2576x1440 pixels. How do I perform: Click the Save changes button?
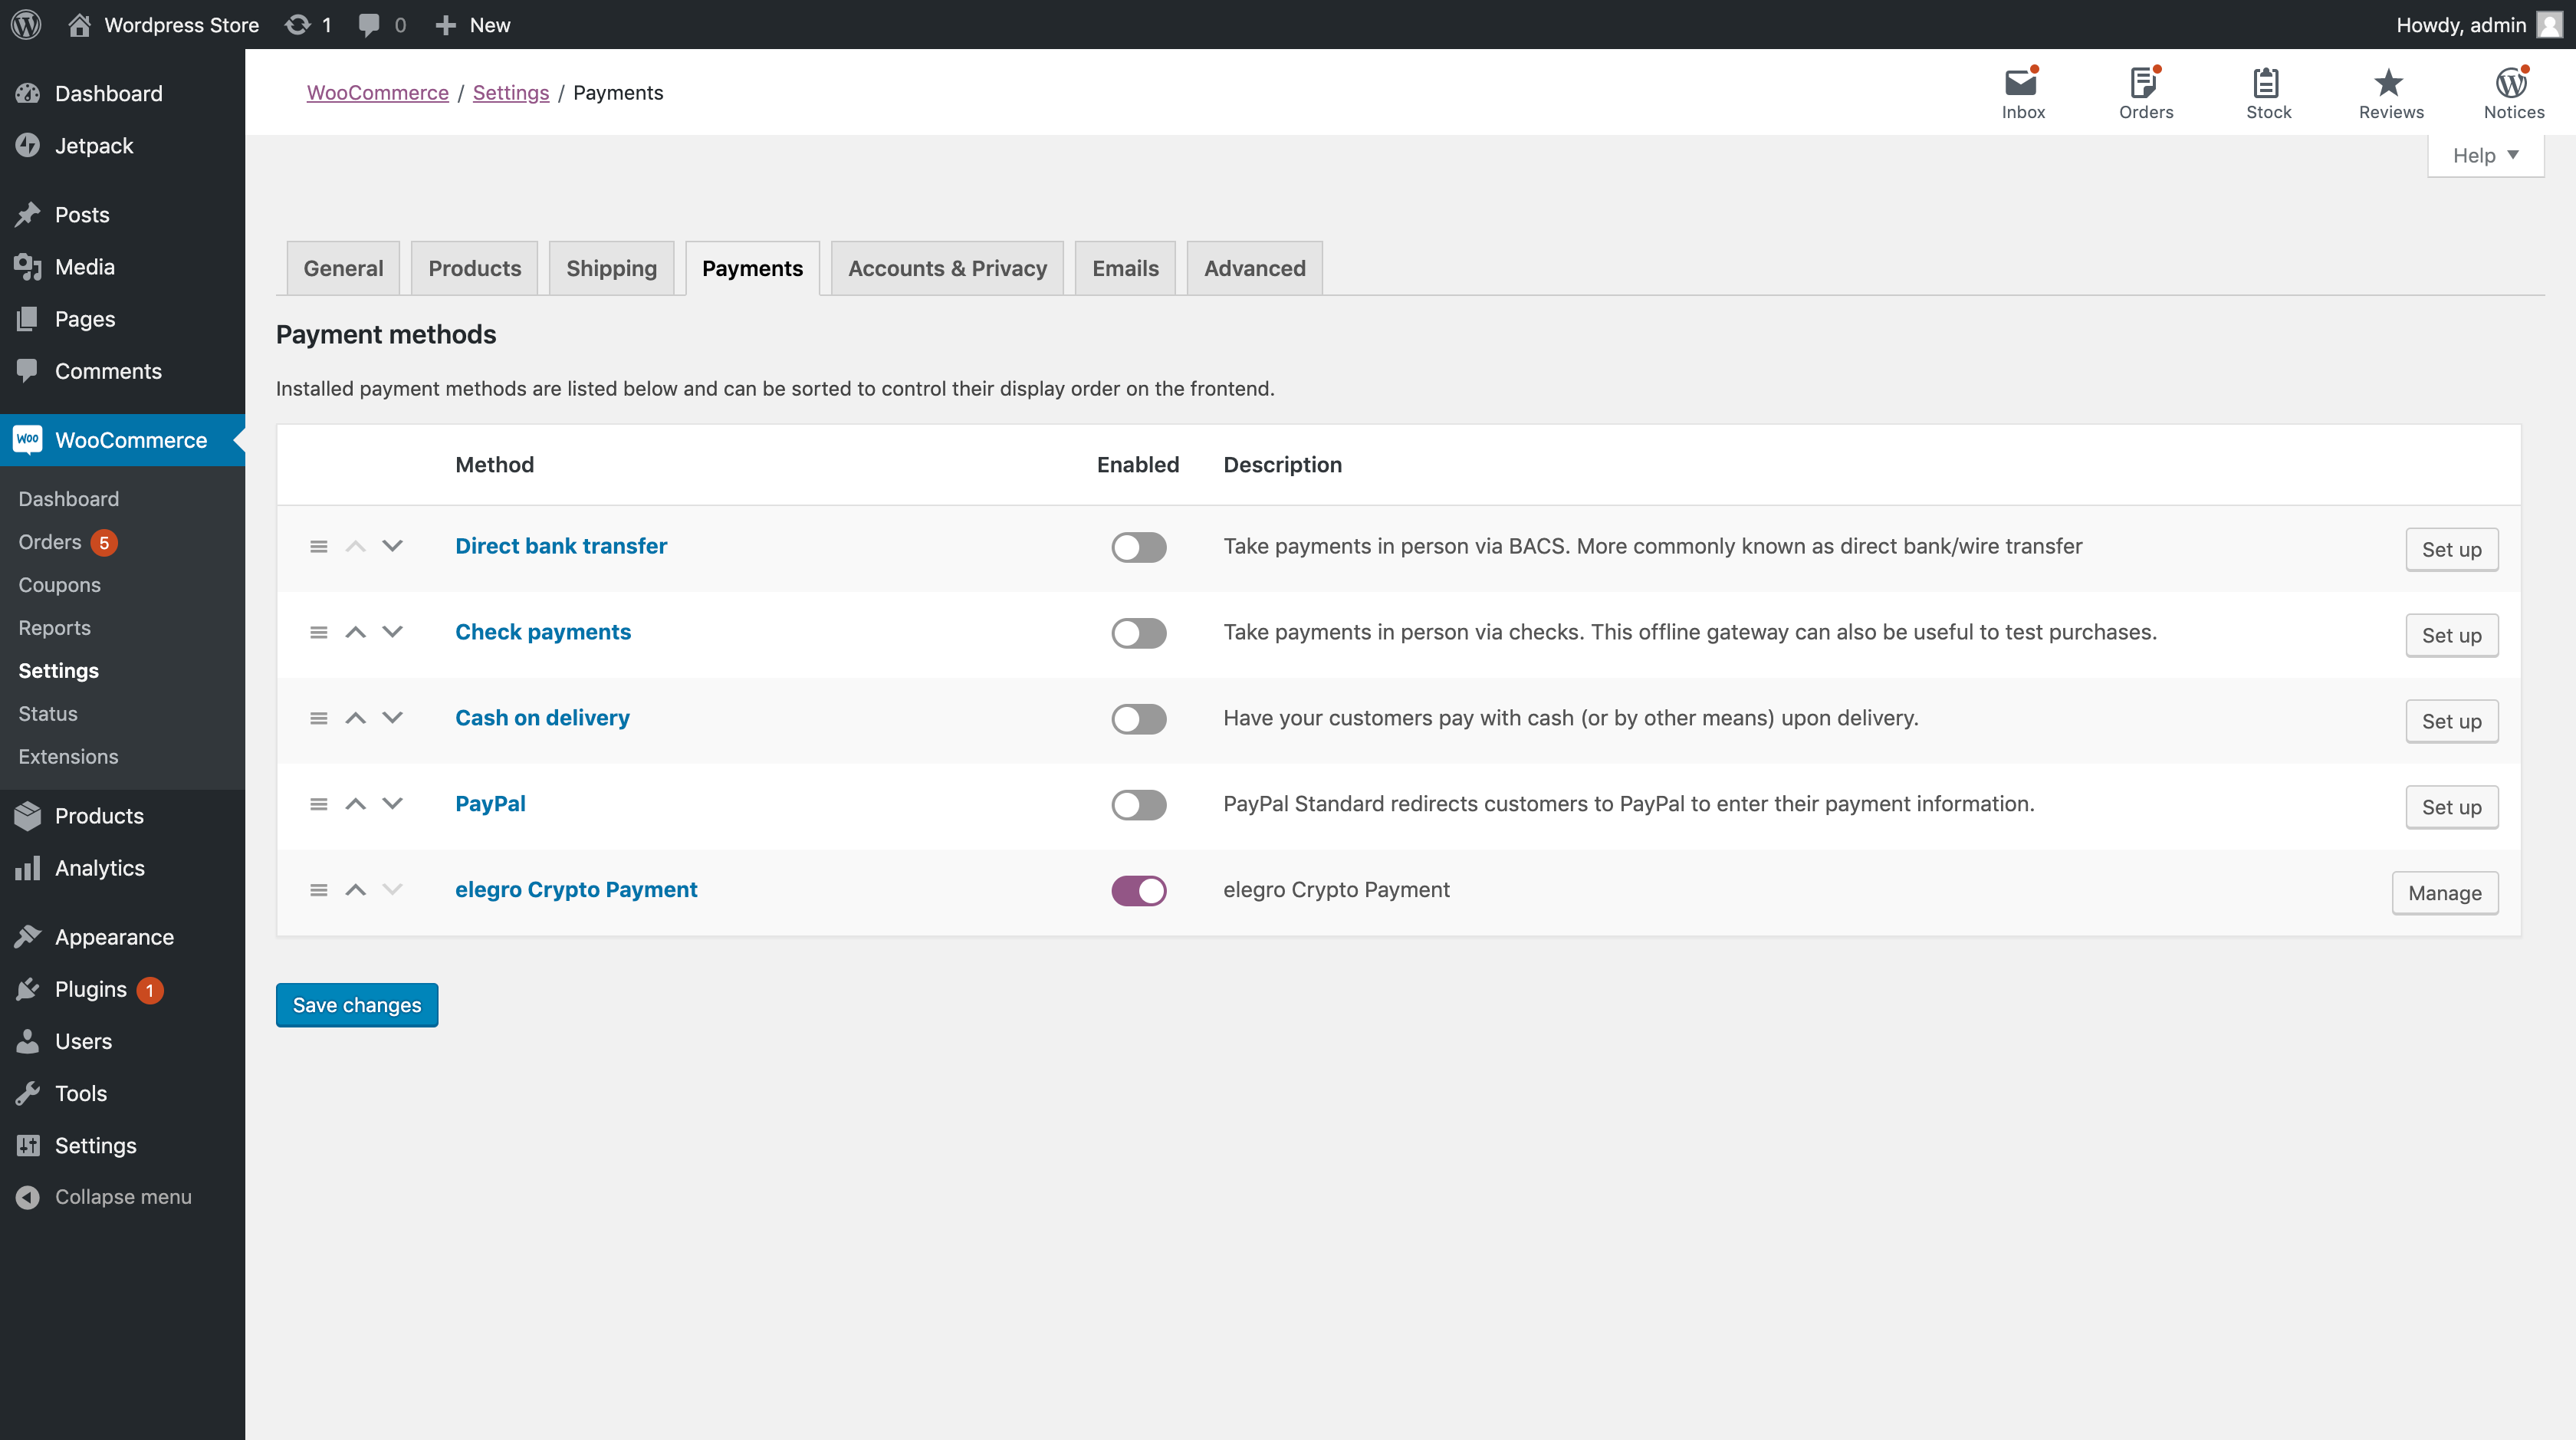pyautogui.click(x=356, y=1005)
